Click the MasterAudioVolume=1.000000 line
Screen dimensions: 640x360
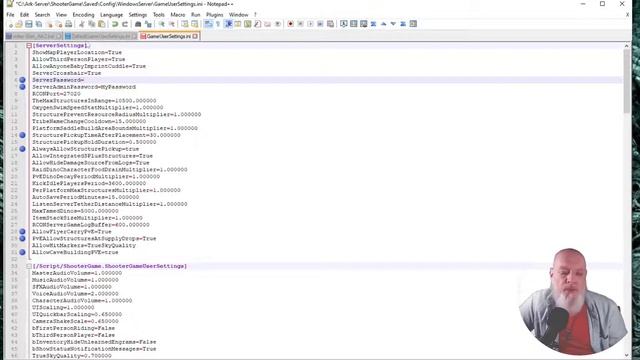point(77,273)
